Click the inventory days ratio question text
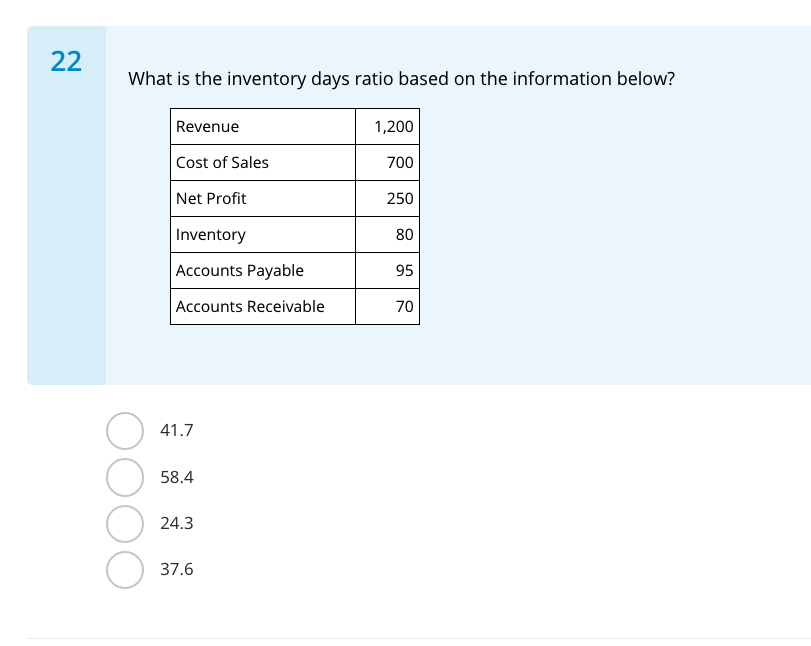 coord(401,79)
